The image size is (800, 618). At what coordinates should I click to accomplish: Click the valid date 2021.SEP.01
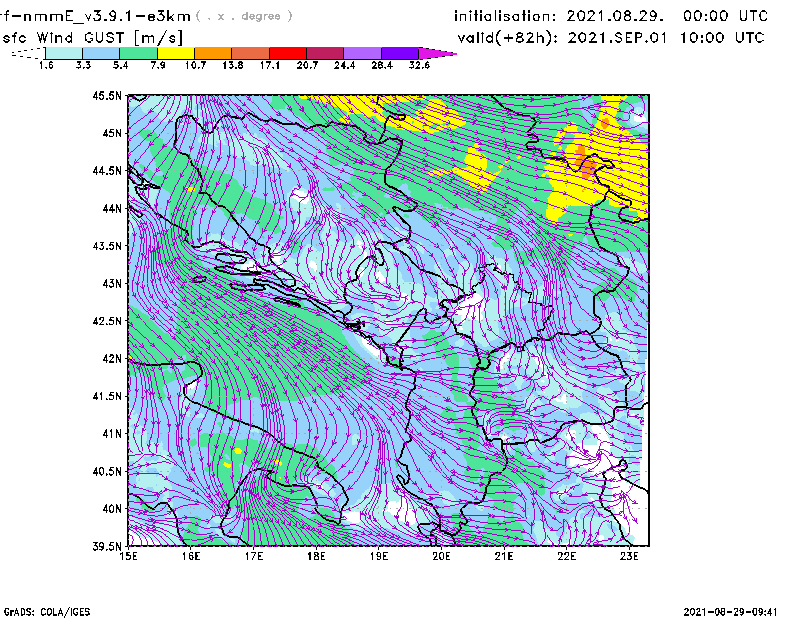click(x=617, y=38)
